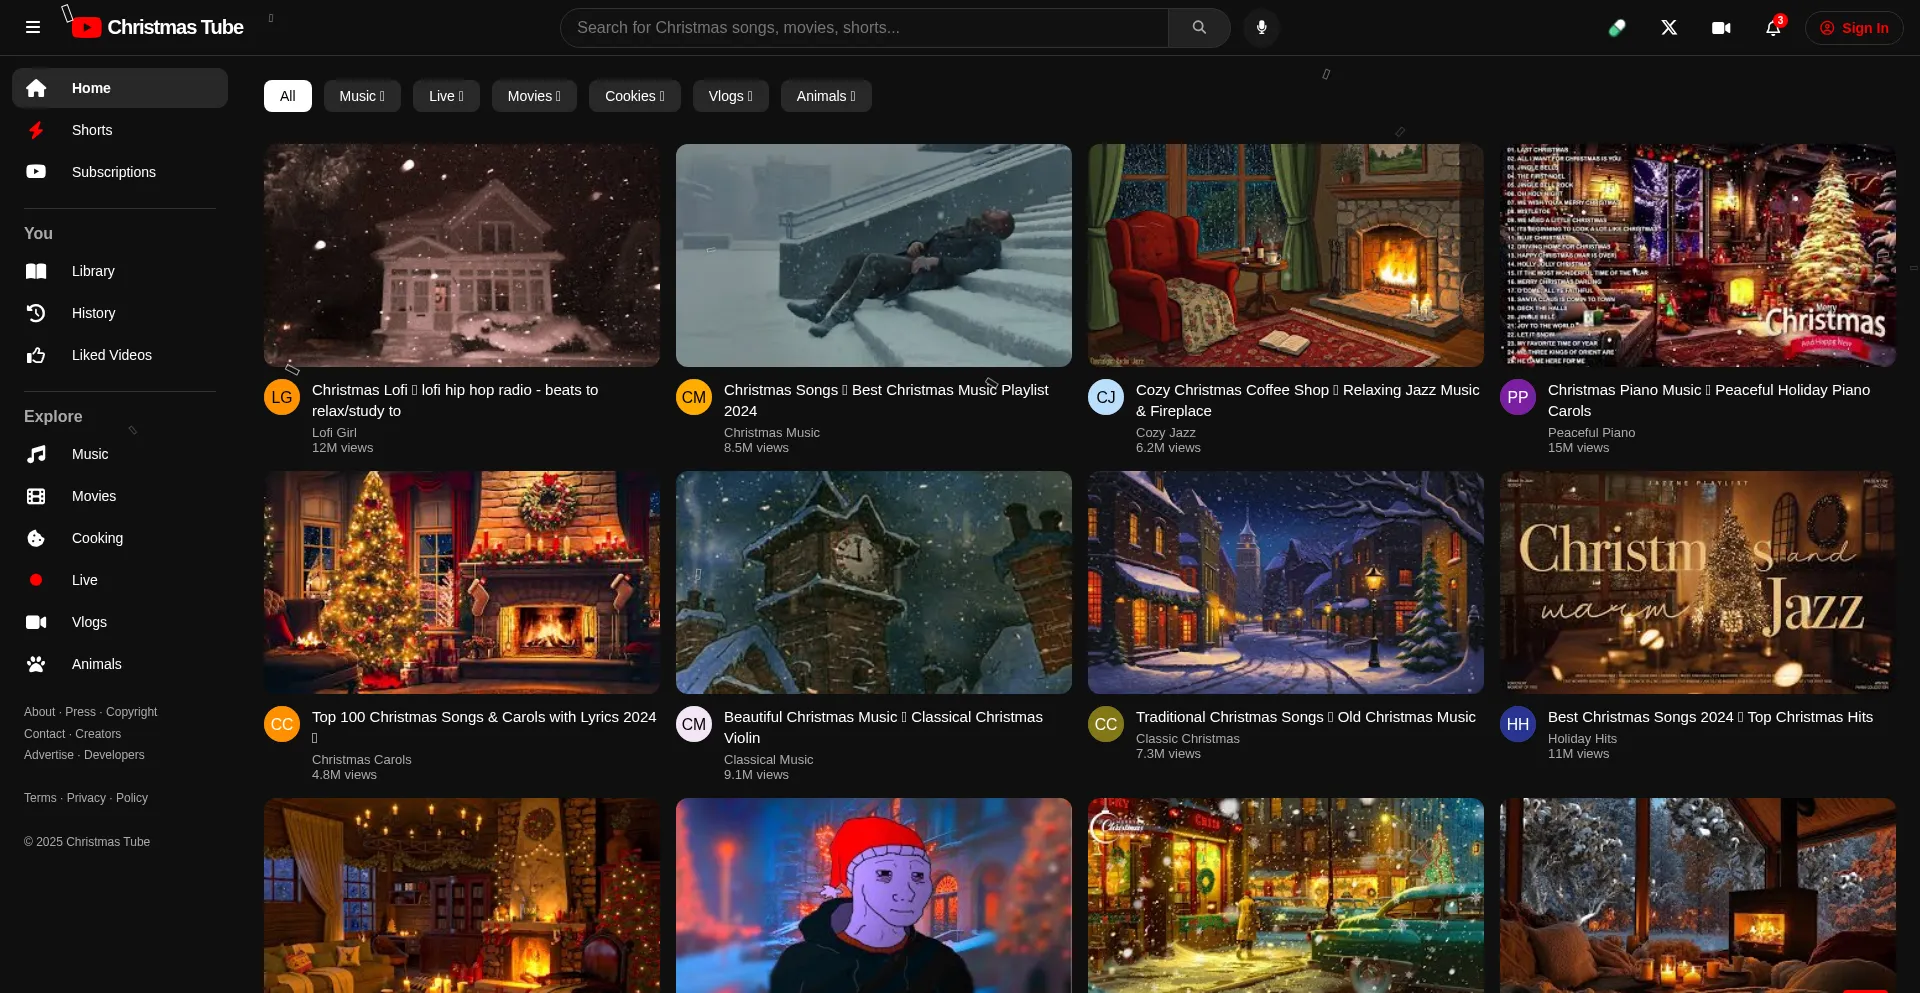Open the Christmas Lofi video thumbnail
Screen dimensions: 1920x993
click(x=462, y=255)
